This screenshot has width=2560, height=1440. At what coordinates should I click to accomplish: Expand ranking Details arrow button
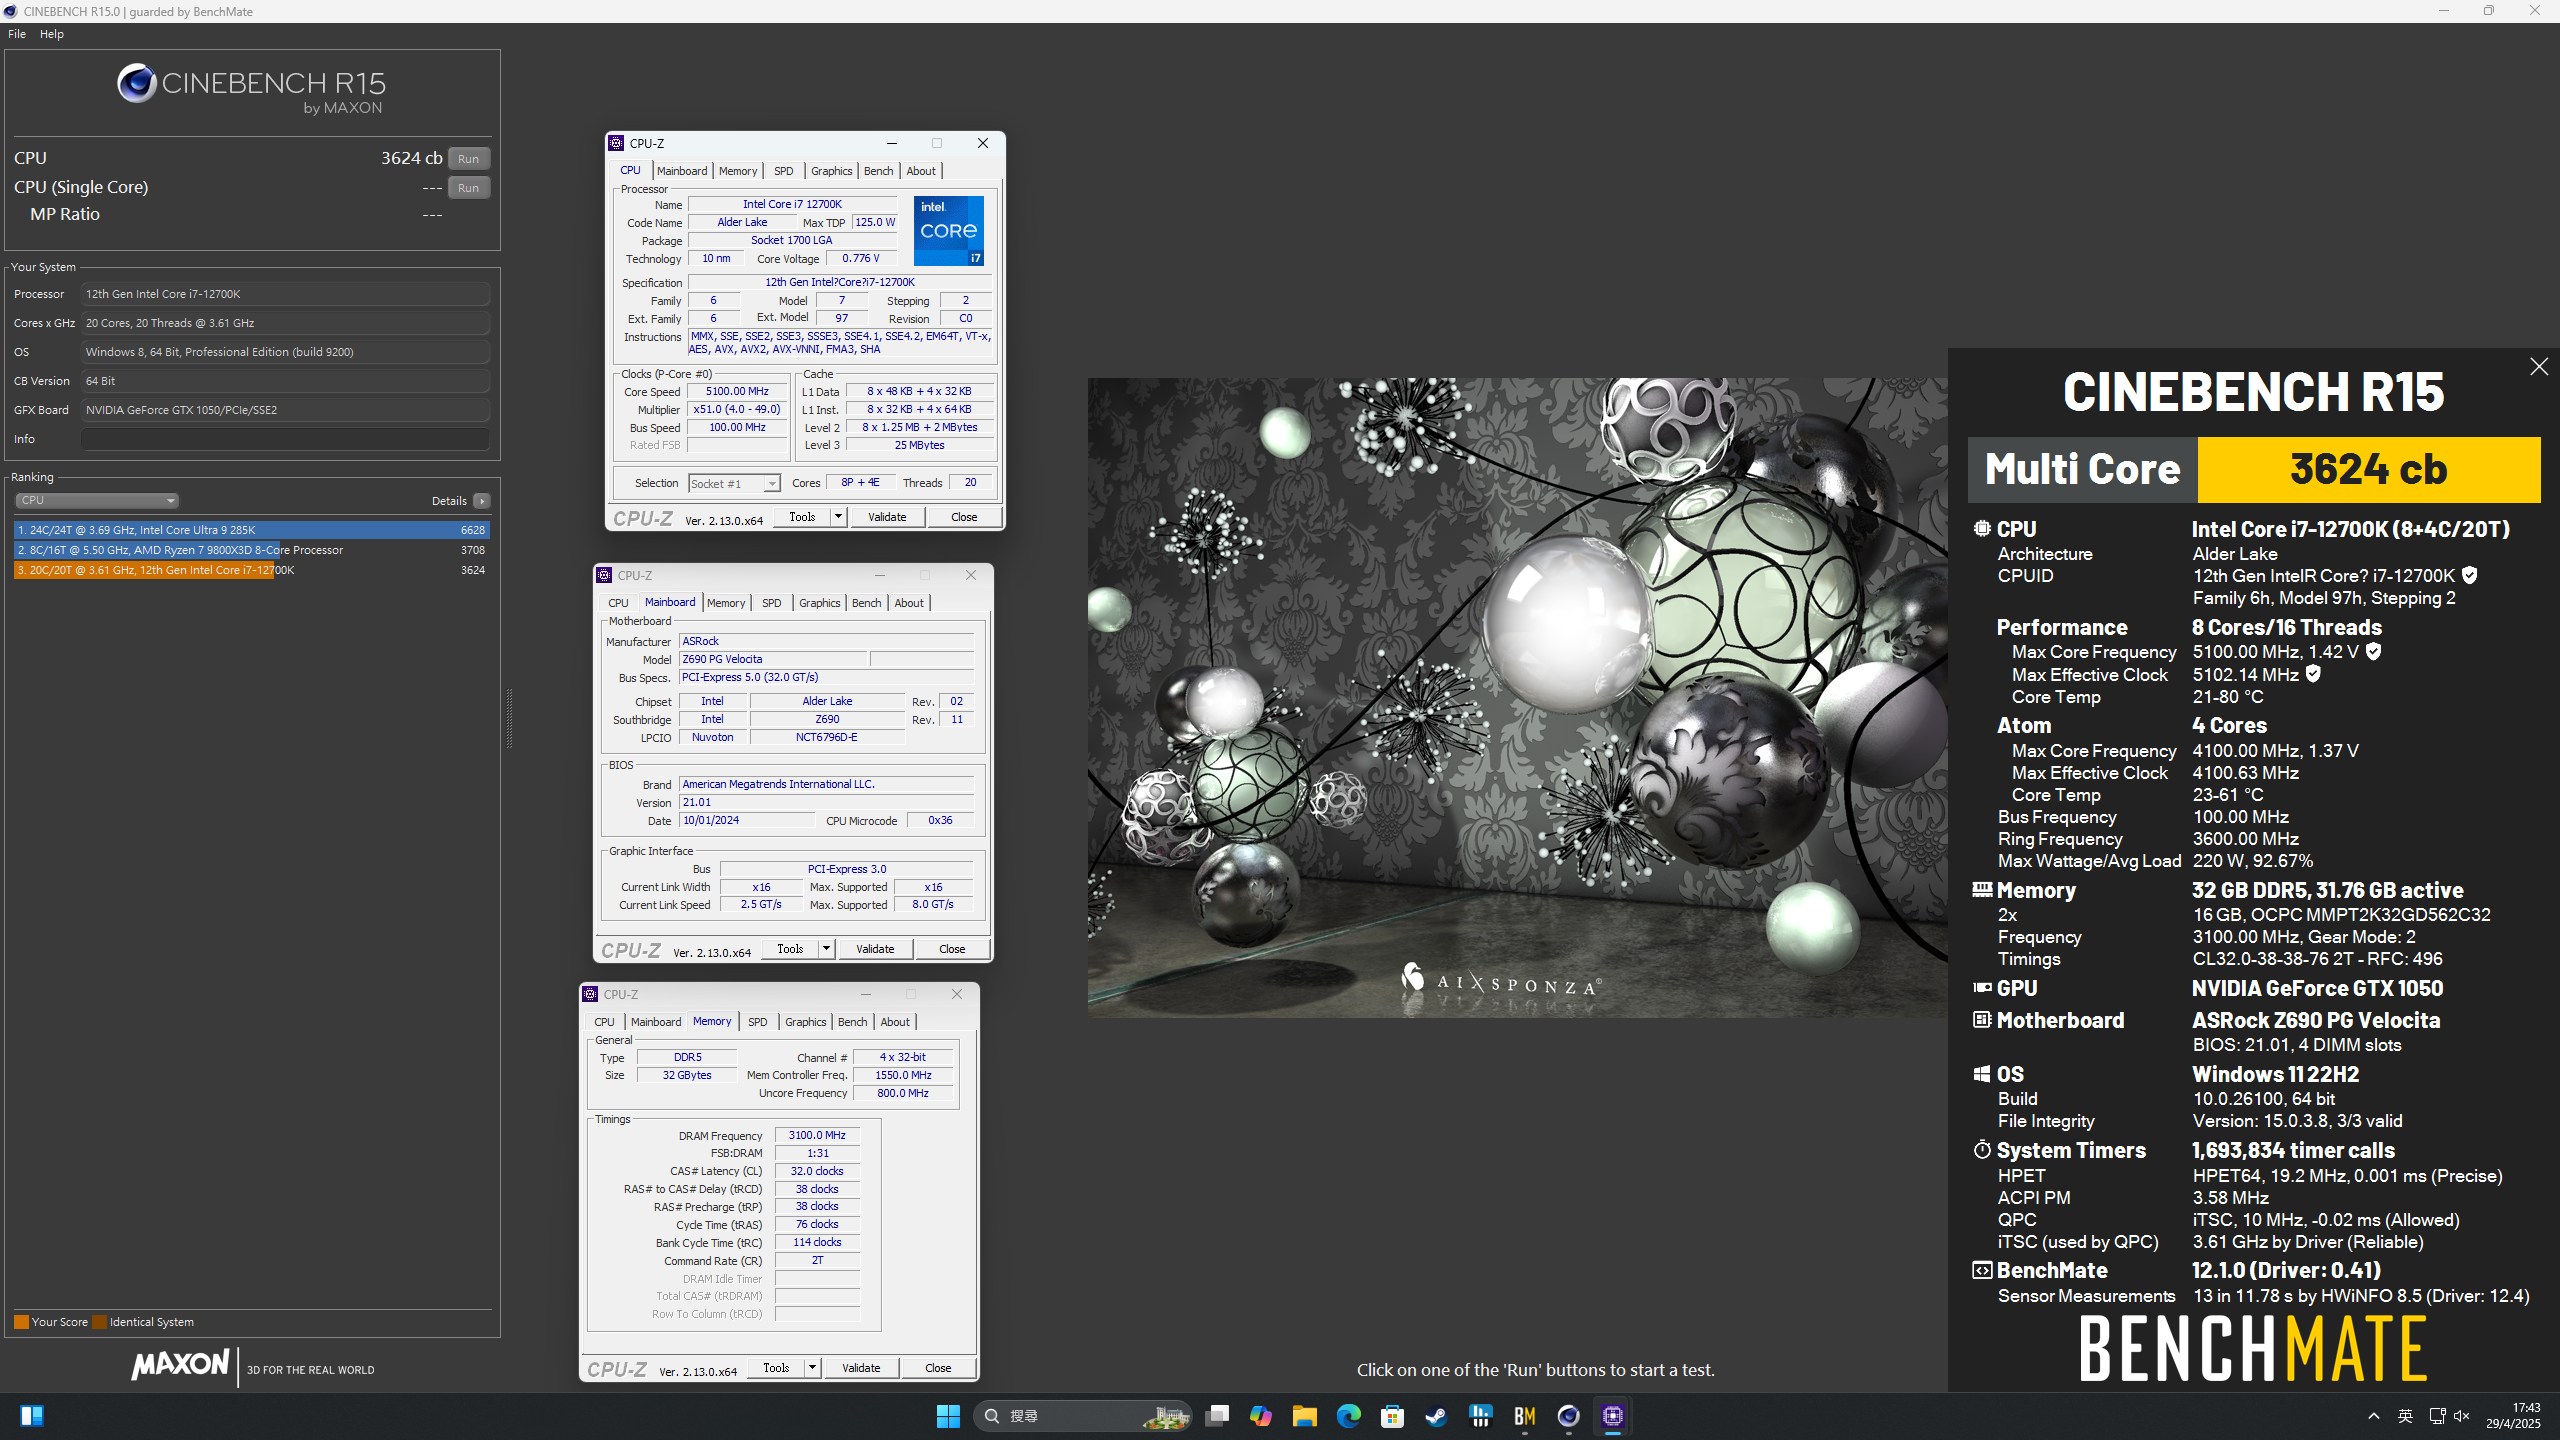pyautogui.click(x=482, y=501)
